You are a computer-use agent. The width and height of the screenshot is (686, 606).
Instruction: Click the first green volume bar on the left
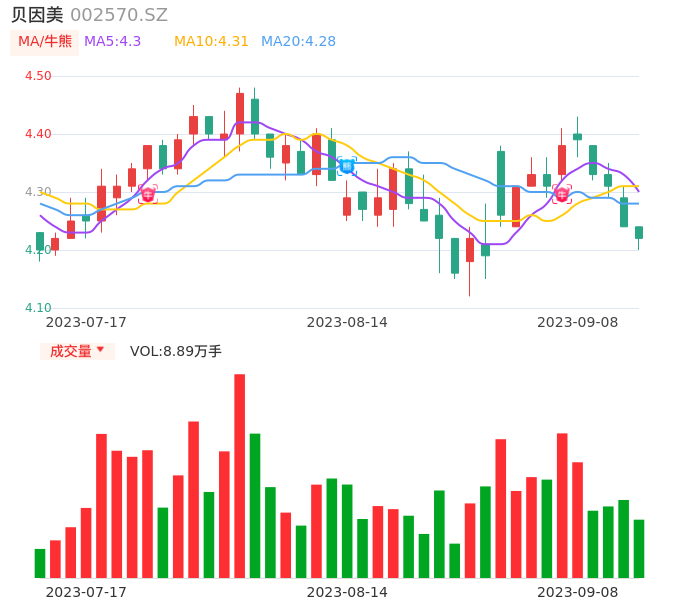point(40,563)
